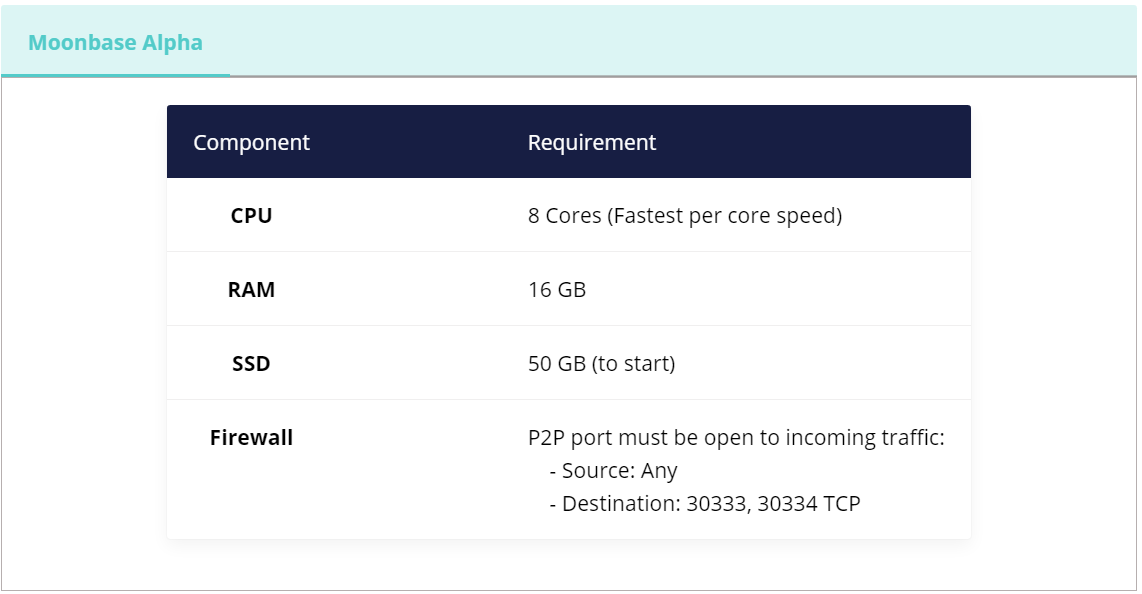Select the CPU row label
The width and height of the screenshot is (1142, 594).
click(x=251, y=215)
